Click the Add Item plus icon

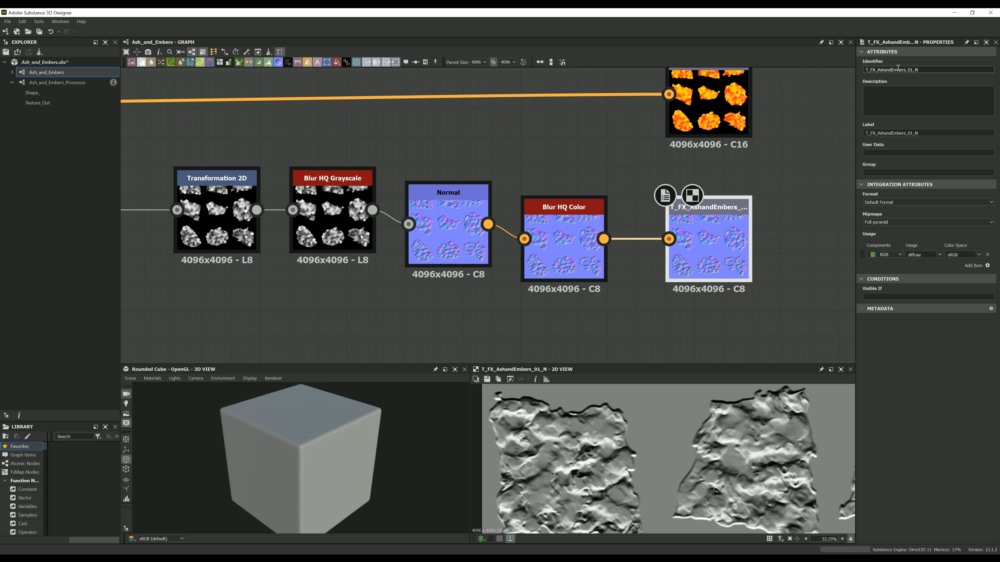[x=988, y=265]
